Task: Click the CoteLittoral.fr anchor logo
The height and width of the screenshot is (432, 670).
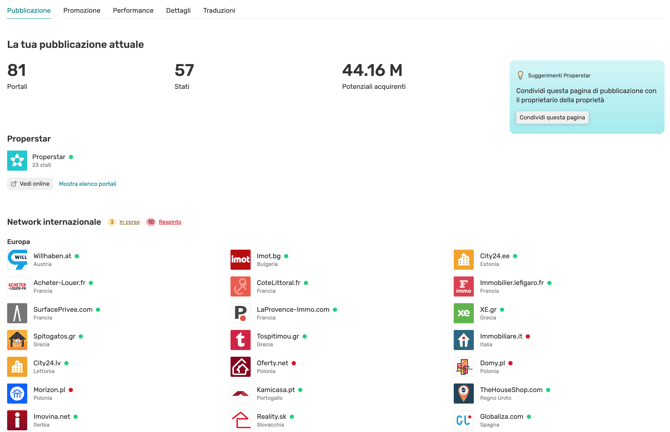Action: (x=241, y=286)
